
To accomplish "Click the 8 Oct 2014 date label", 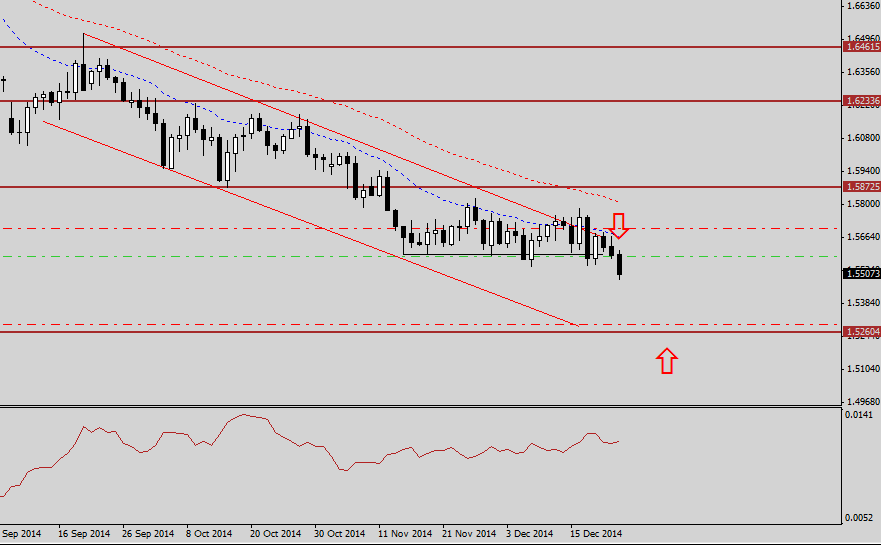I will click(211, 533).
